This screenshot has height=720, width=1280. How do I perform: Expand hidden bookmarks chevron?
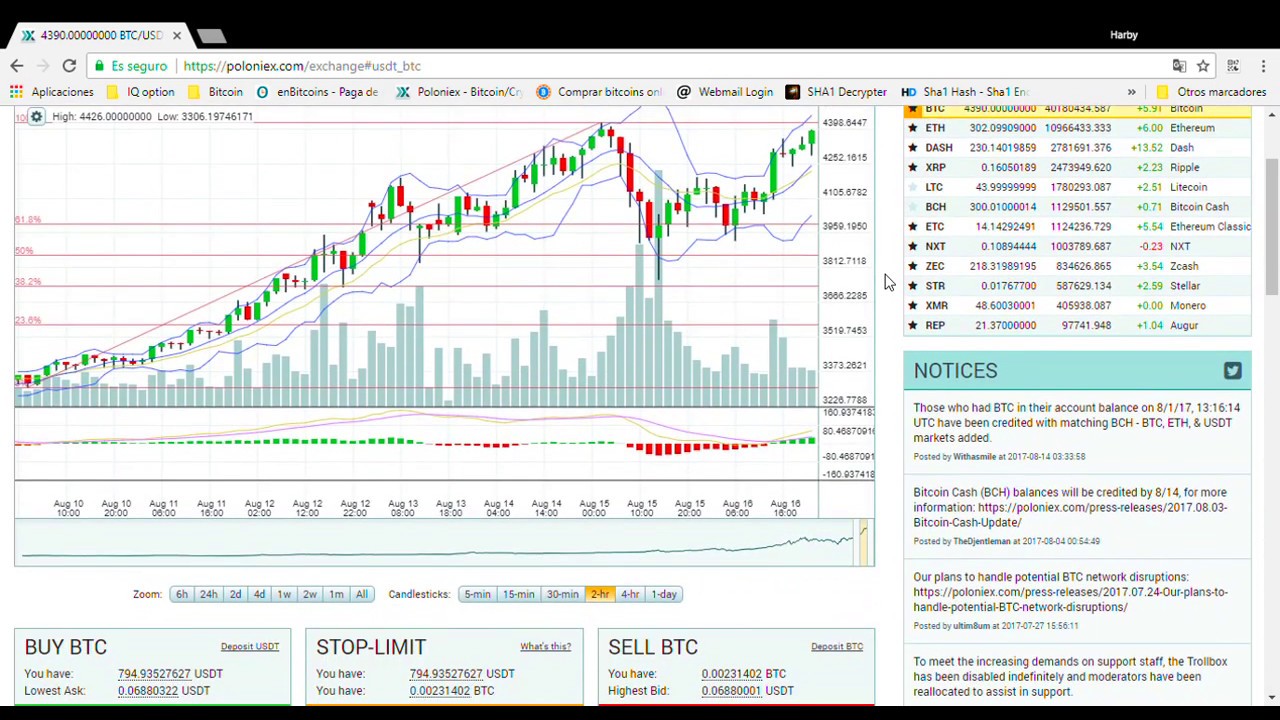[x=1131, y=92]
